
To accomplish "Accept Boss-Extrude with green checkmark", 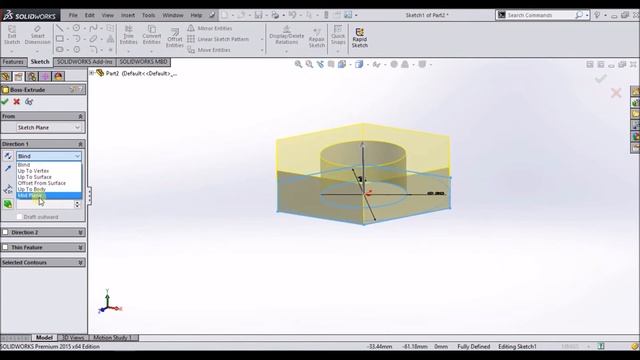I will pyautogui.click(x=5, y=102).
